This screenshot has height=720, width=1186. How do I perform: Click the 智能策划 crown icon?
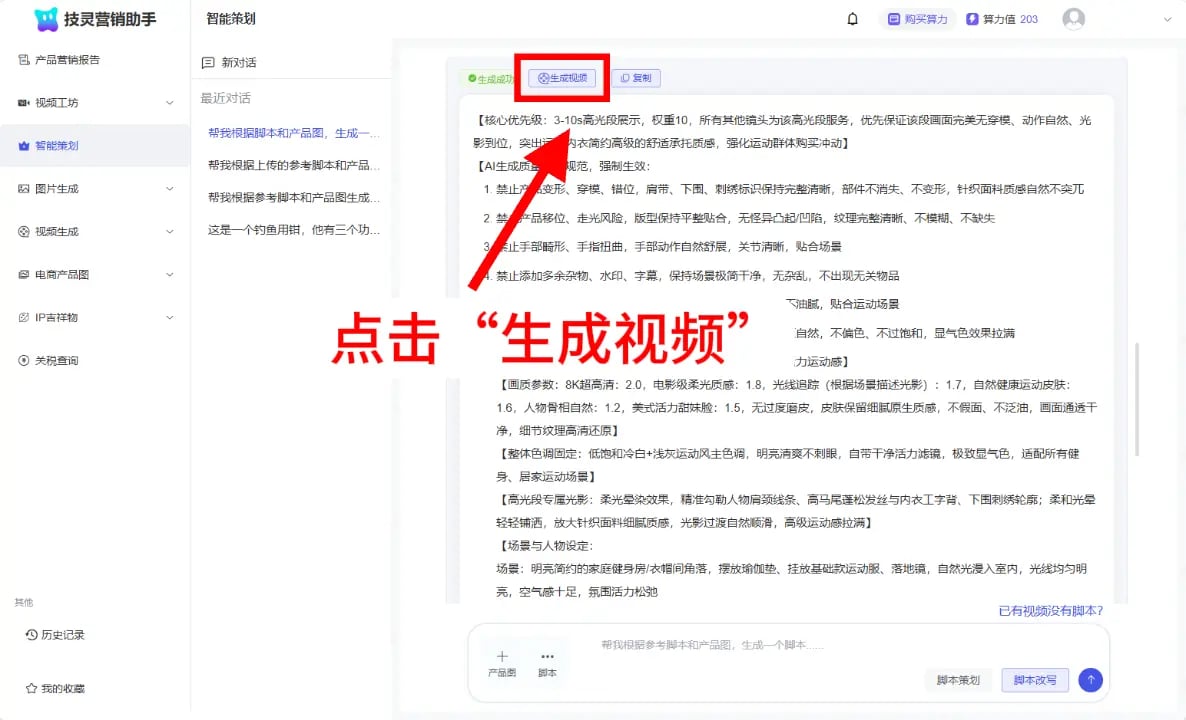pos(23,145)
